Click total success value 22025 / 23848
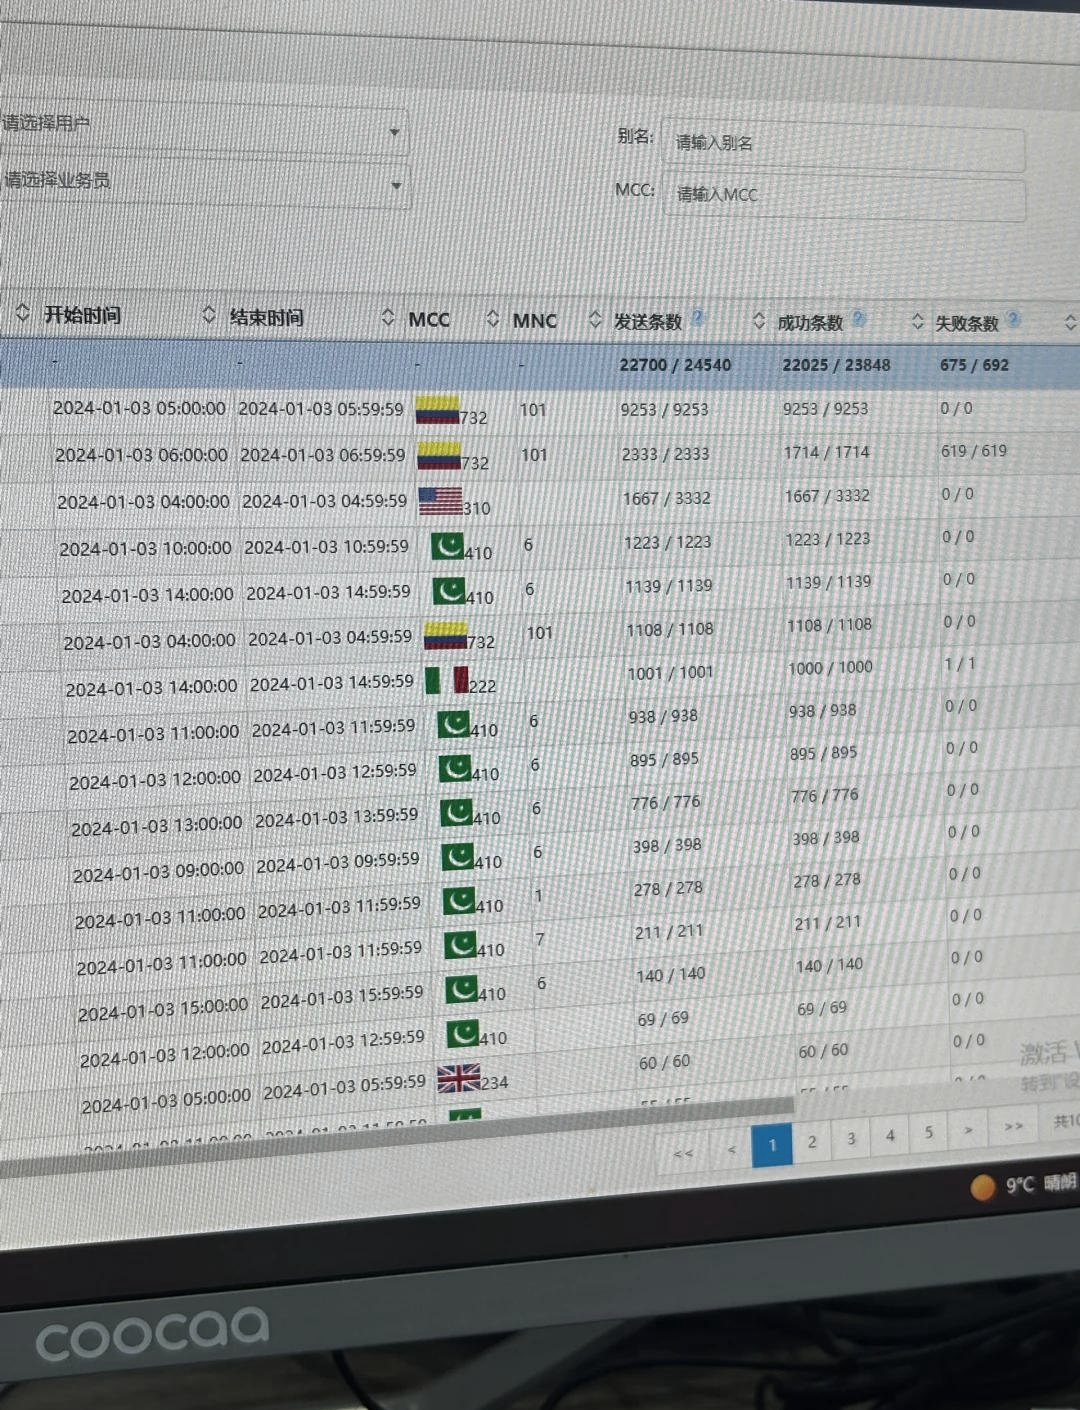The width and height of the screenshot is (1080, 1410). click(x=836, y=365)
